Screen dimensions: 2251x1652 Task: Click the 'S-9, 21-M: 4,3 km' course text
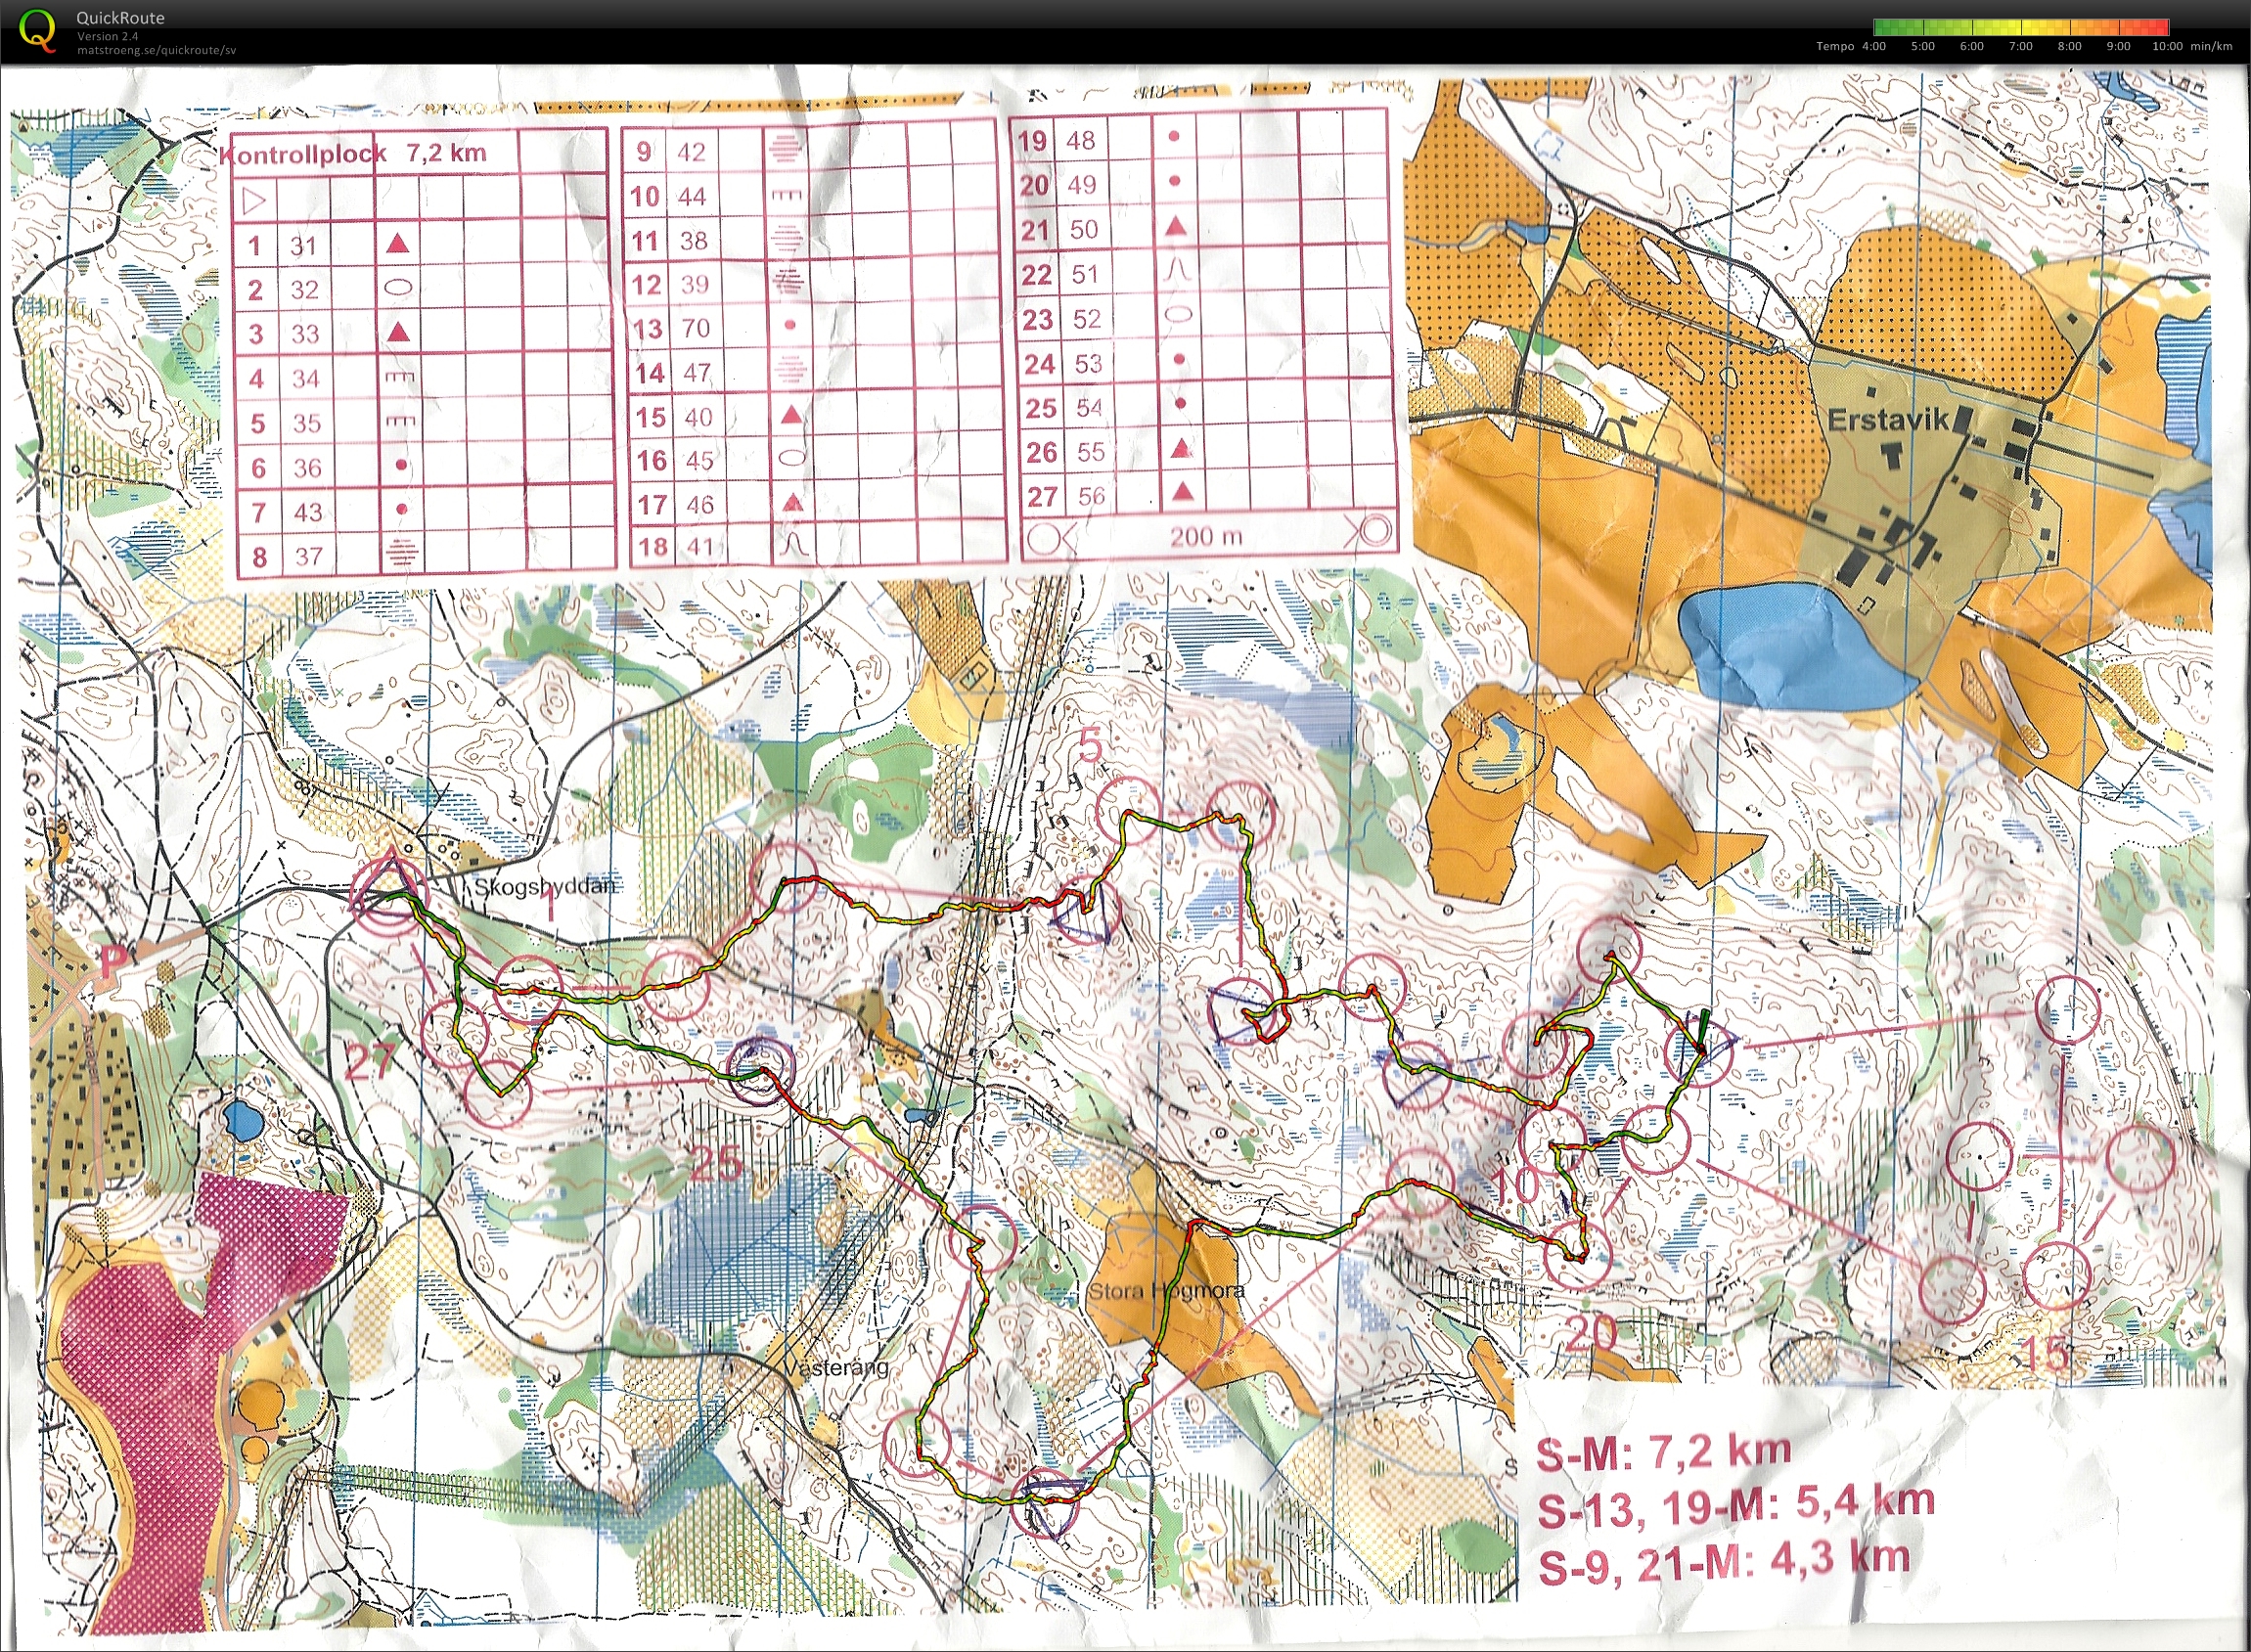1725,1561
